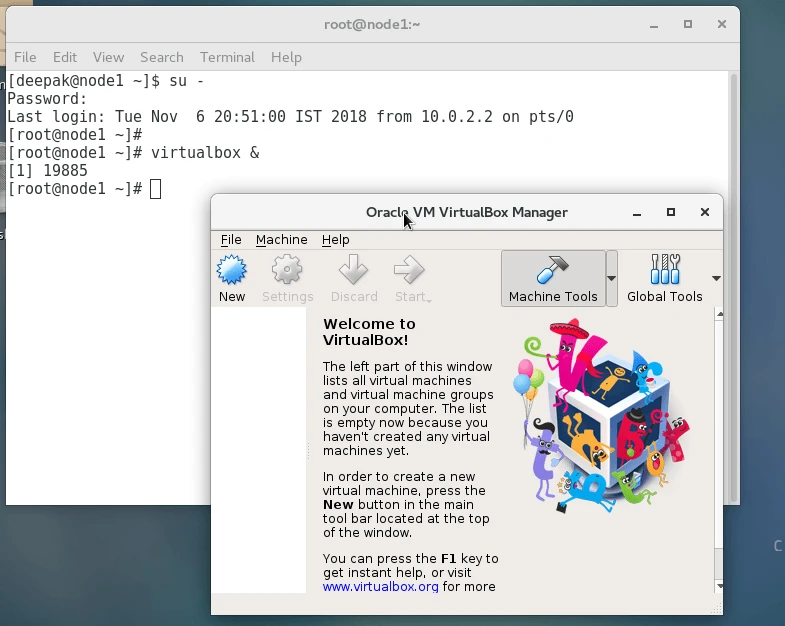This screenshot has height=626, width=785.
Task: Click the New virtual machine icon
Action: [x=231, y=270]
